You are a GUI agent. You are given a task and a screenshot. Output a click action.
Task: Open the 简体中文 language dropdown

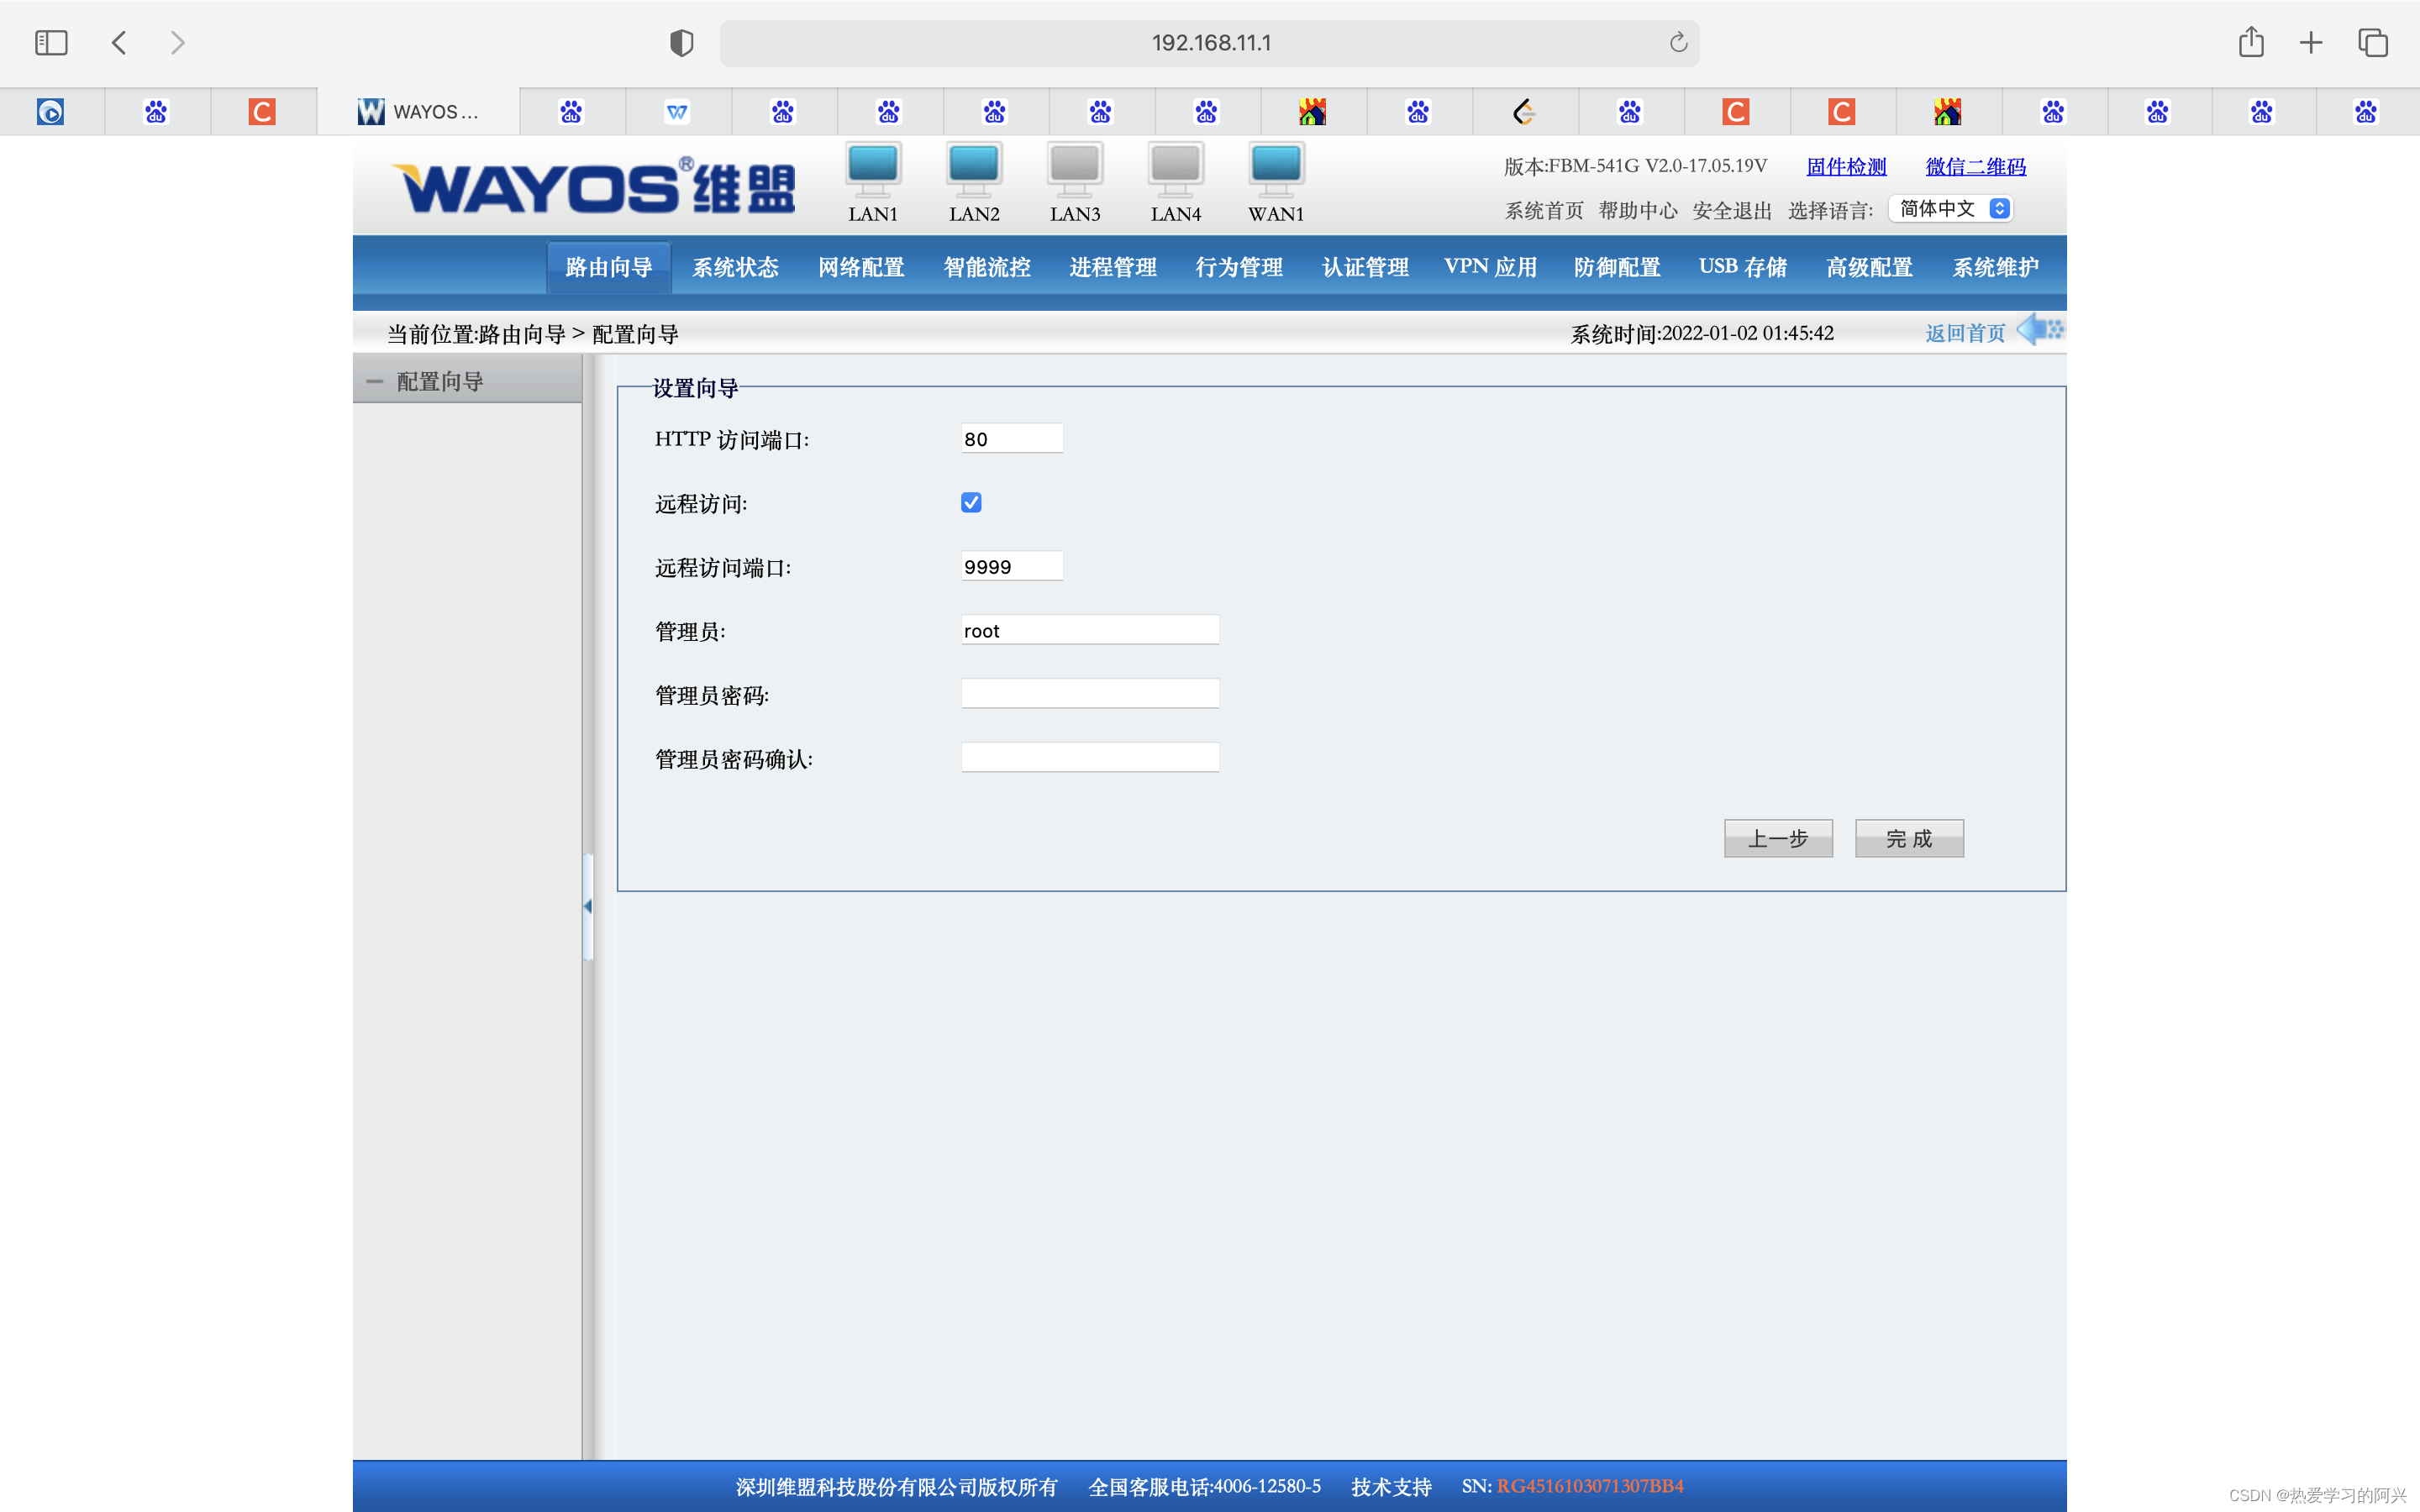[1952, 209]
